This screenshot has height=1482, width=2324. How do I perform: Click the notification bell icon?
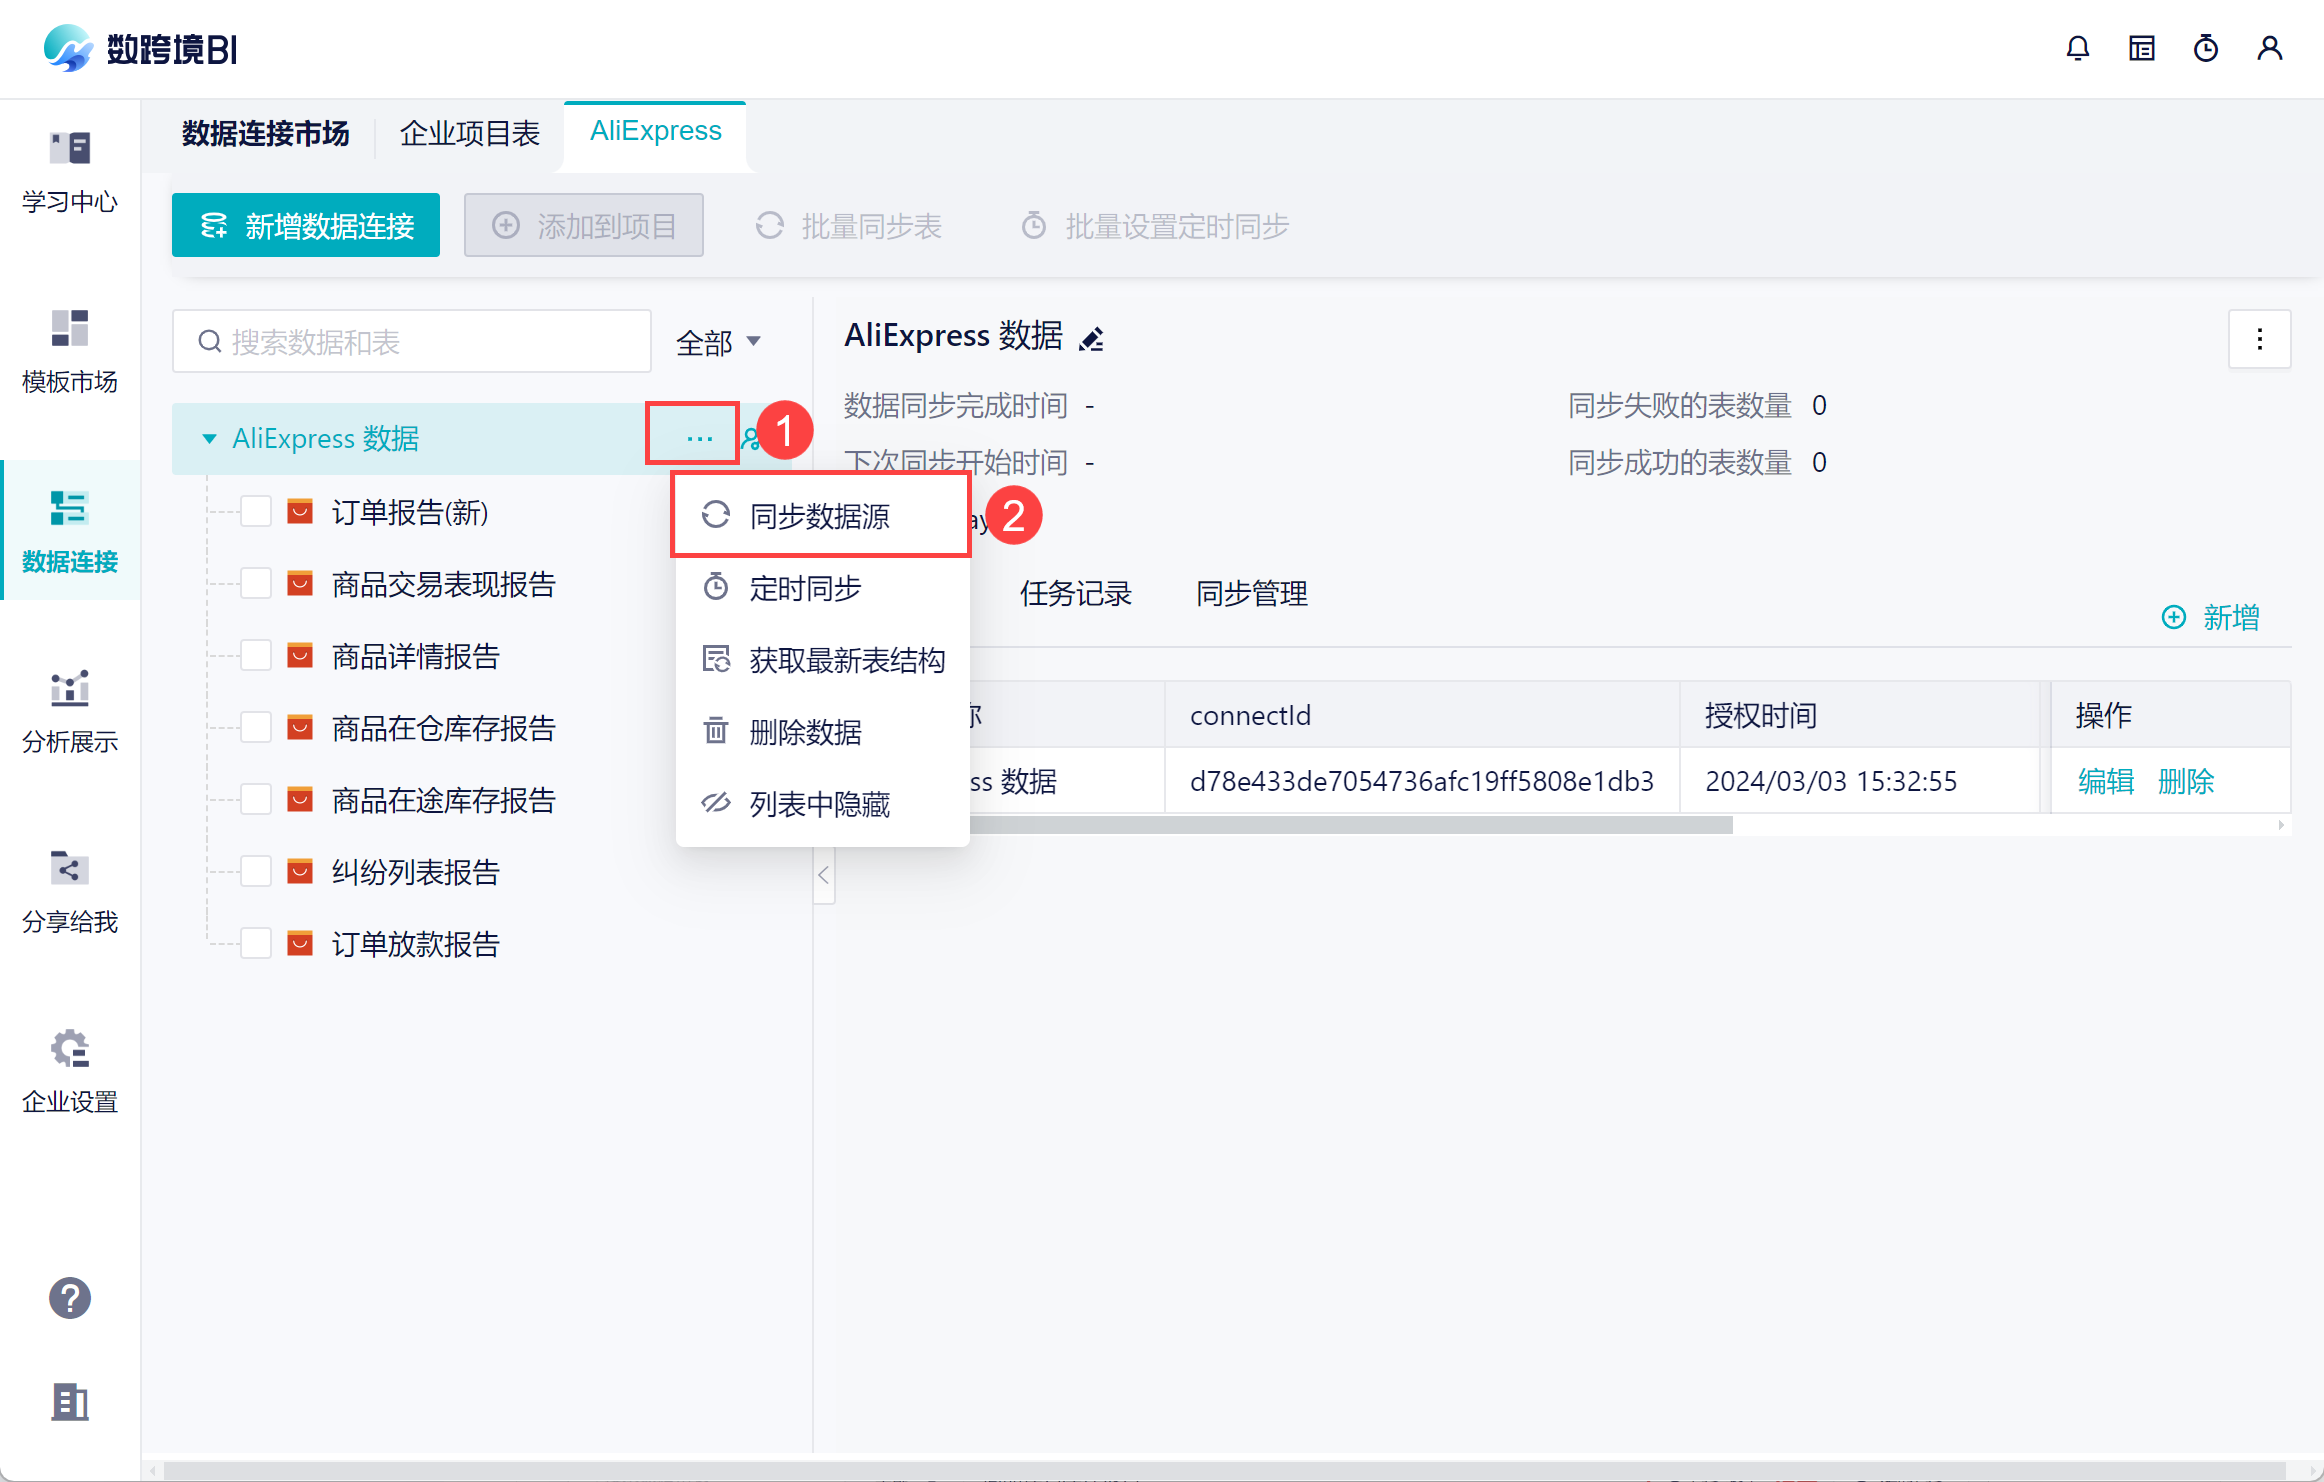tap(2077, 48)
